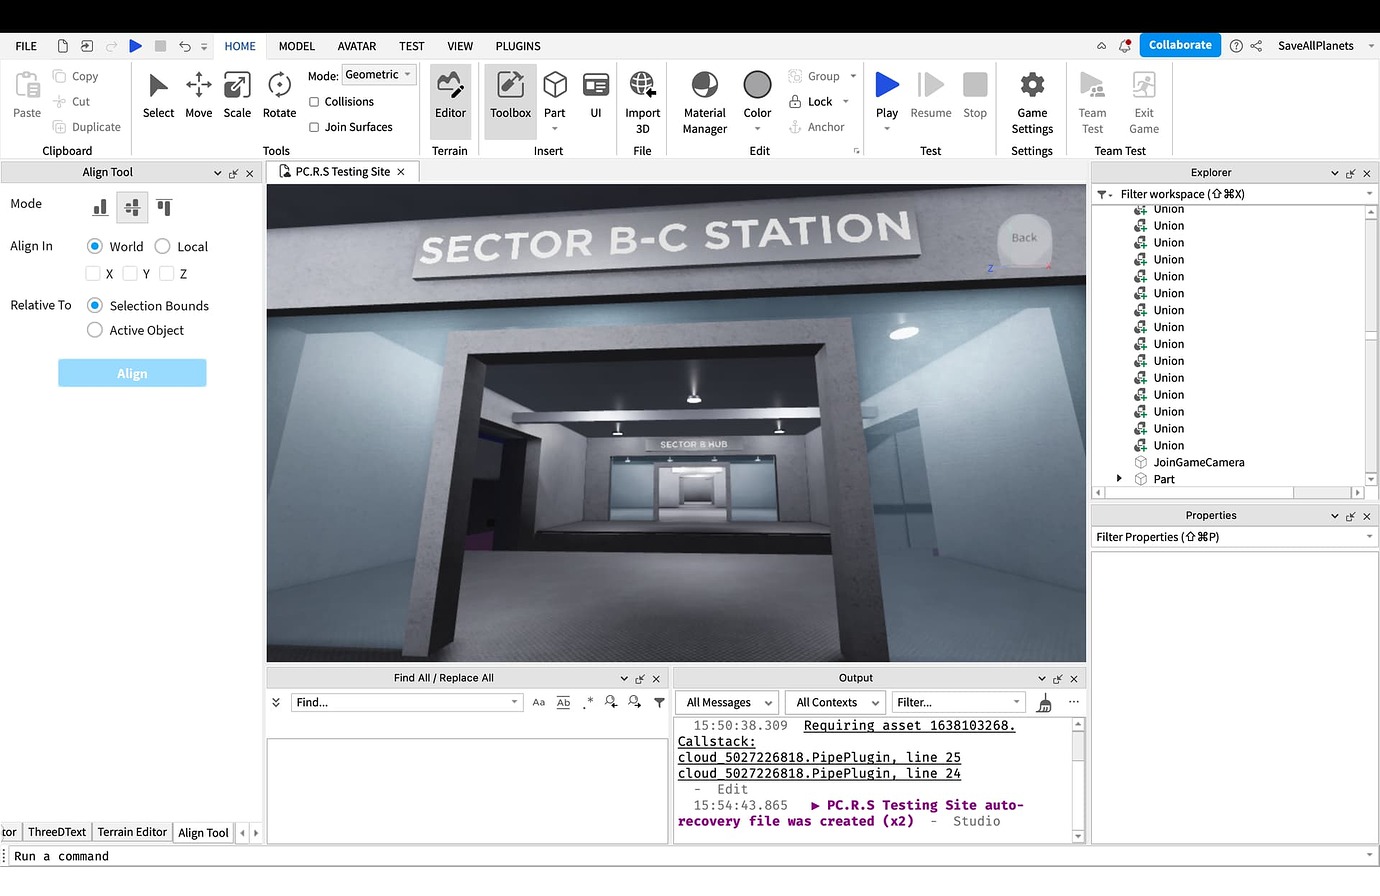Open the Material Manager
This screenshot has height=896, width=1380.
tap(704, 95)
